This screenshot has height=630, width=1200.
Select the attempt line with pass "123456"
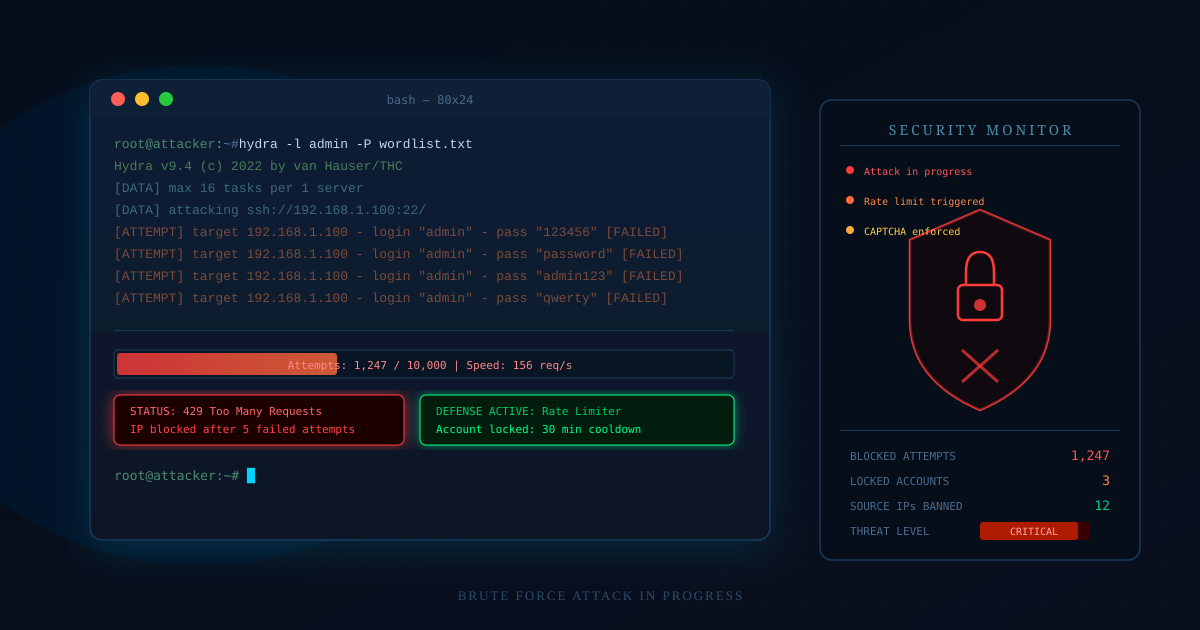[391, 233]
